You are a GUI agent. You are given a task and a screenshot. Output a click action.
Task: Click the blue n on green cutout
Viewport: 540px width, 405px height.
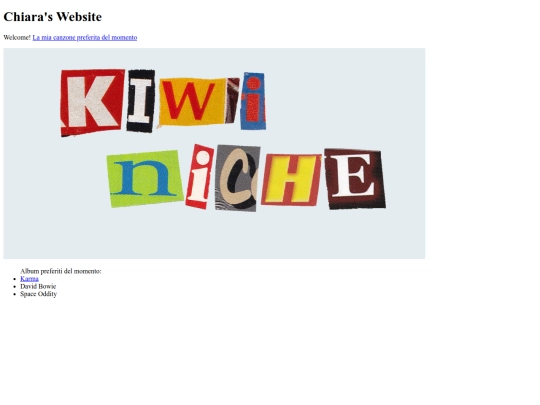145,179
